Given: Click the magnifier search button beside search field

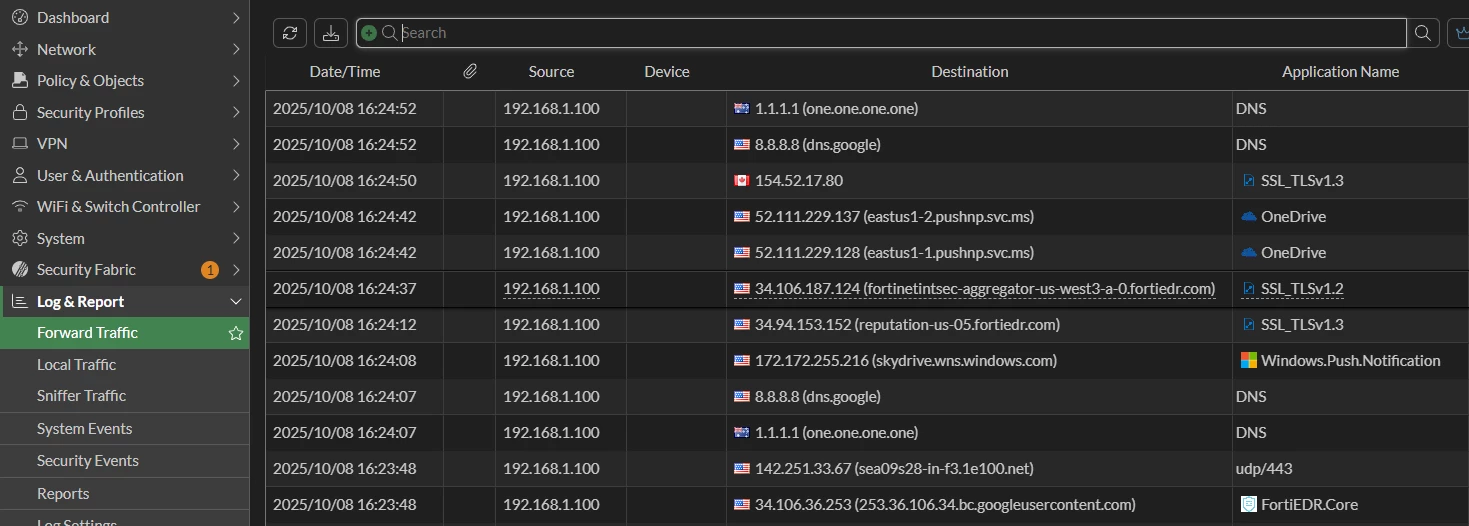Looking at the screenshot, I should click(x=1422, y=33).
